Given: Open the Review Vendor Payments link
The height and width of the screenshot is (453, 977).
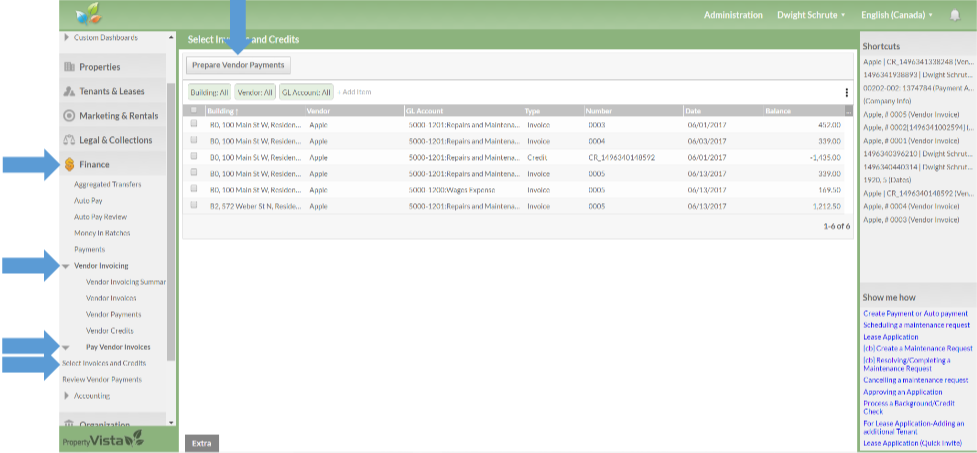Looking at the screenshot, I should click(102, 379).
